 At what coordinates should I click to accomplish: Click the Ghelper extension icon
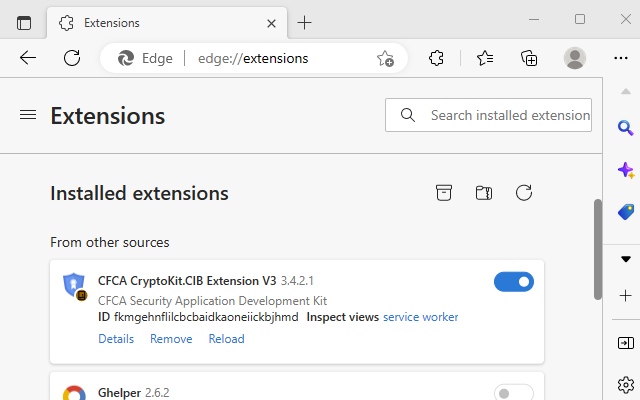[x=74, y=393]
